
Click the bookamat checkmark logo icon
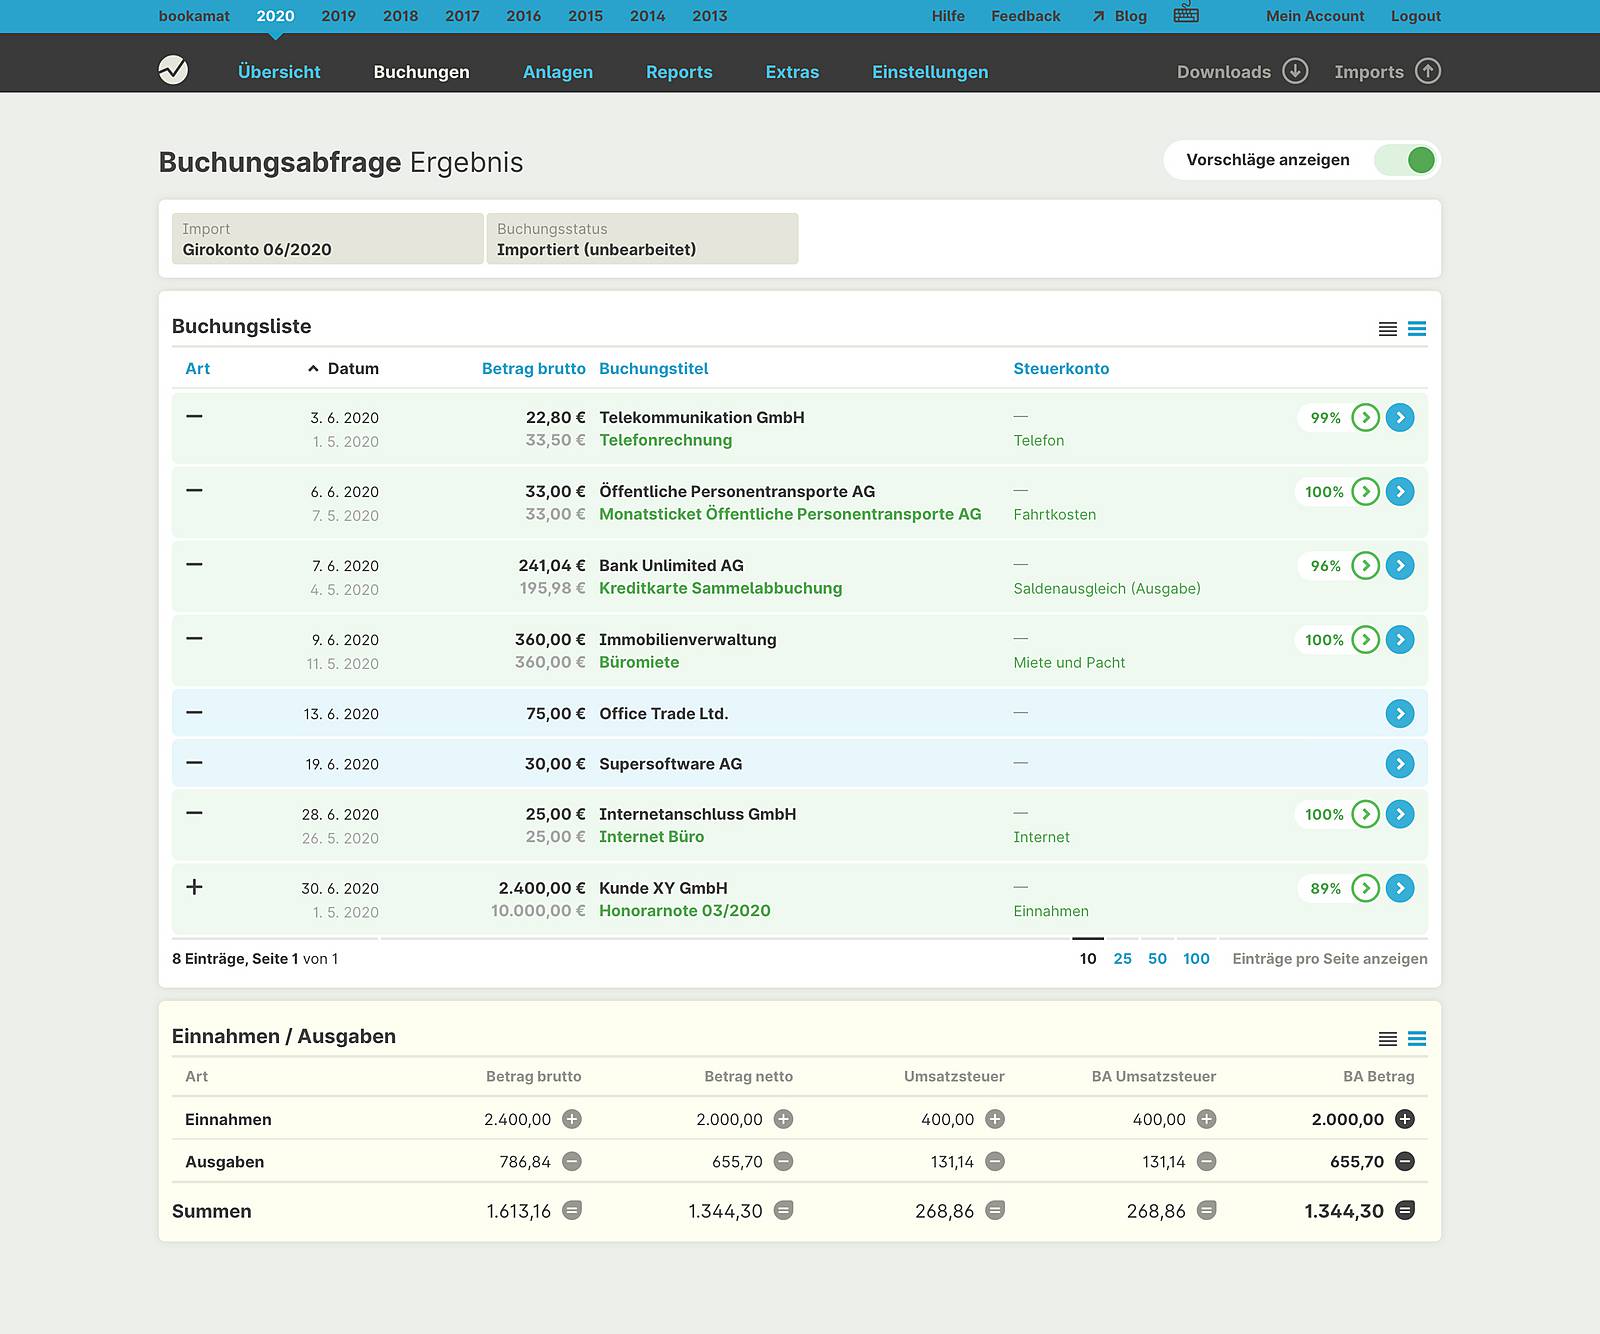pyautogui.click(x=173, y=70)
